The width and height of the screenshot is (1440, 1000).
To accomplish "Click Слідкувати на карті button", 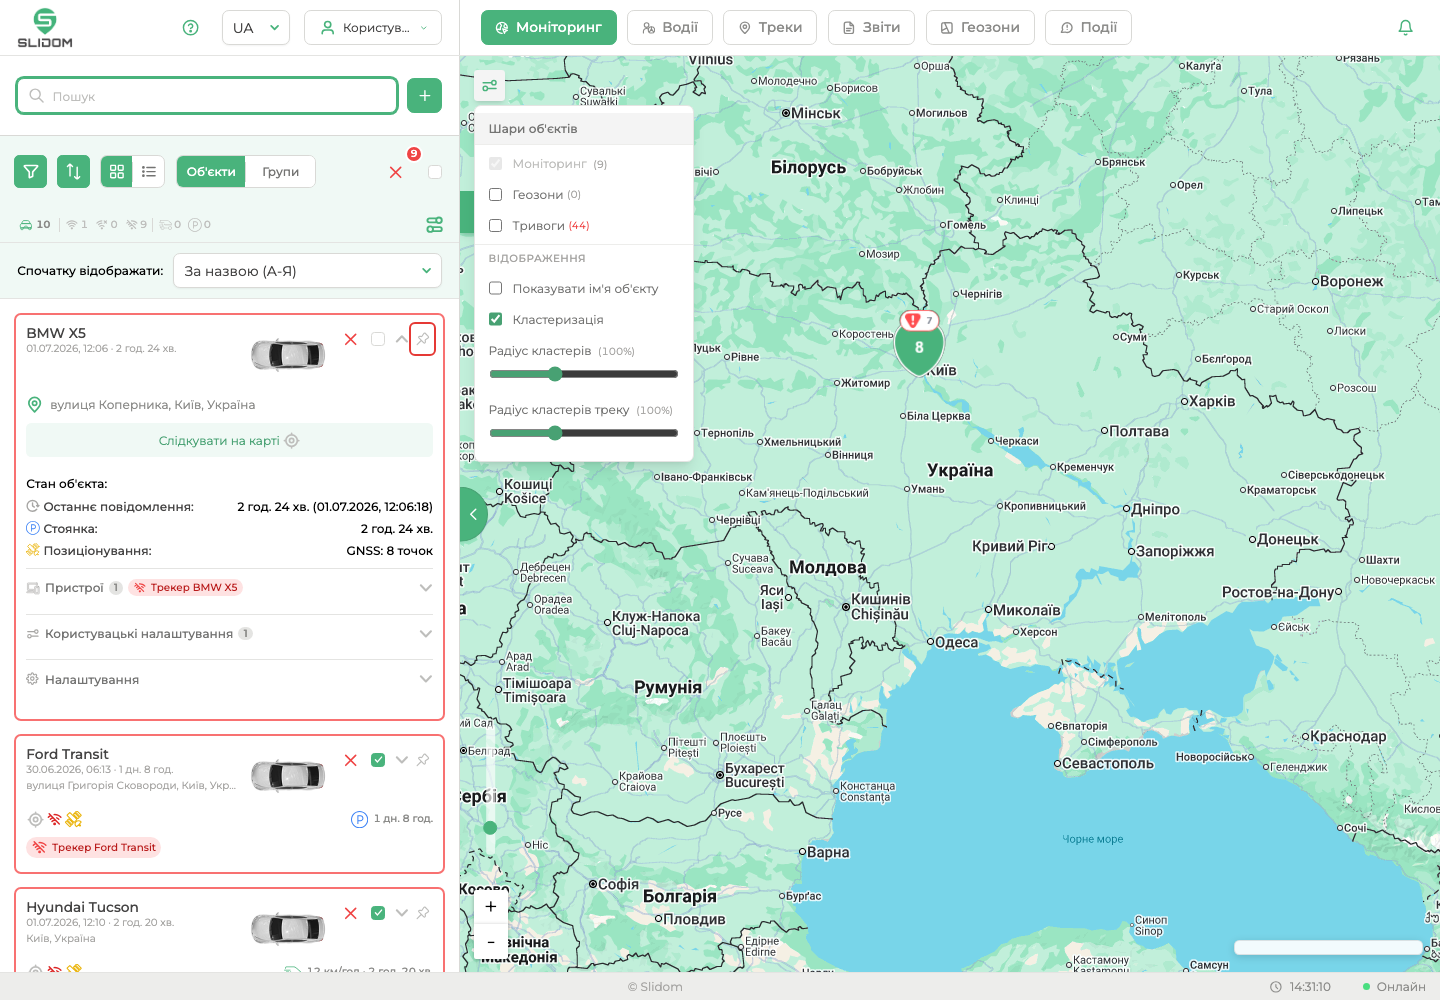I will click(x=229, y=441).
